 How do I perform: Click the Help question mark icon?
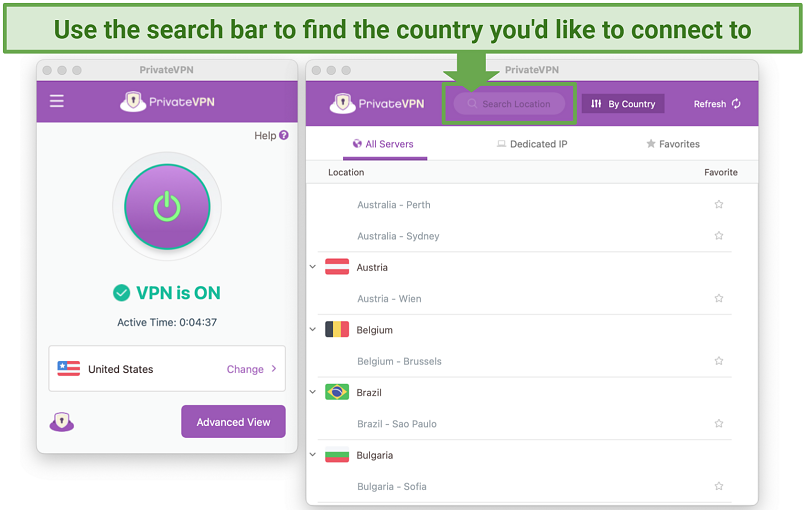pos(284,135)
